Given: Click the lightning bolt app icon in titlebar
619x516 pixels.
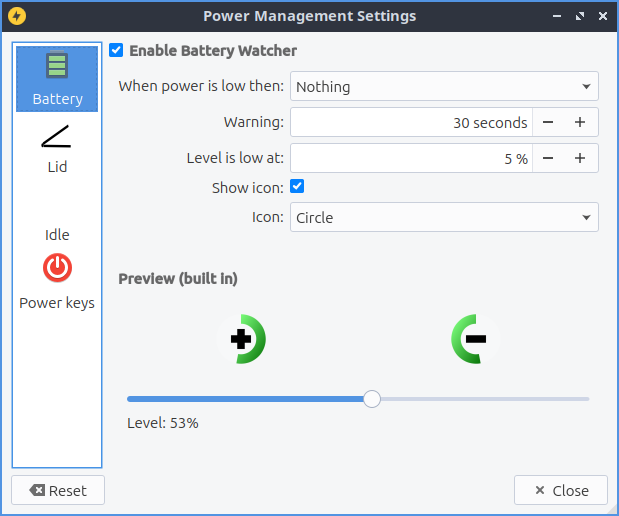Looking at the screenshot, I should 17,16.
